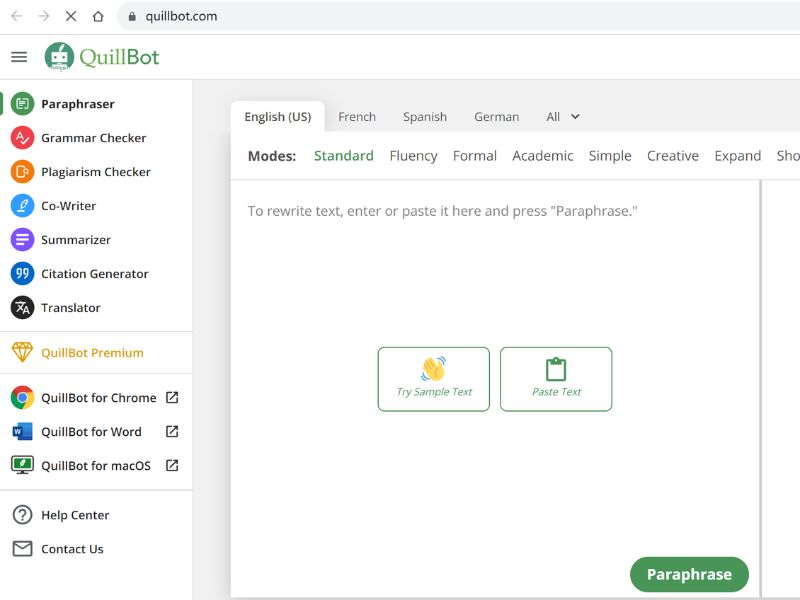Open external link icon beside QuillBot for Chrome
Viewport: 800px width, 600px height.
click(172, 397)
